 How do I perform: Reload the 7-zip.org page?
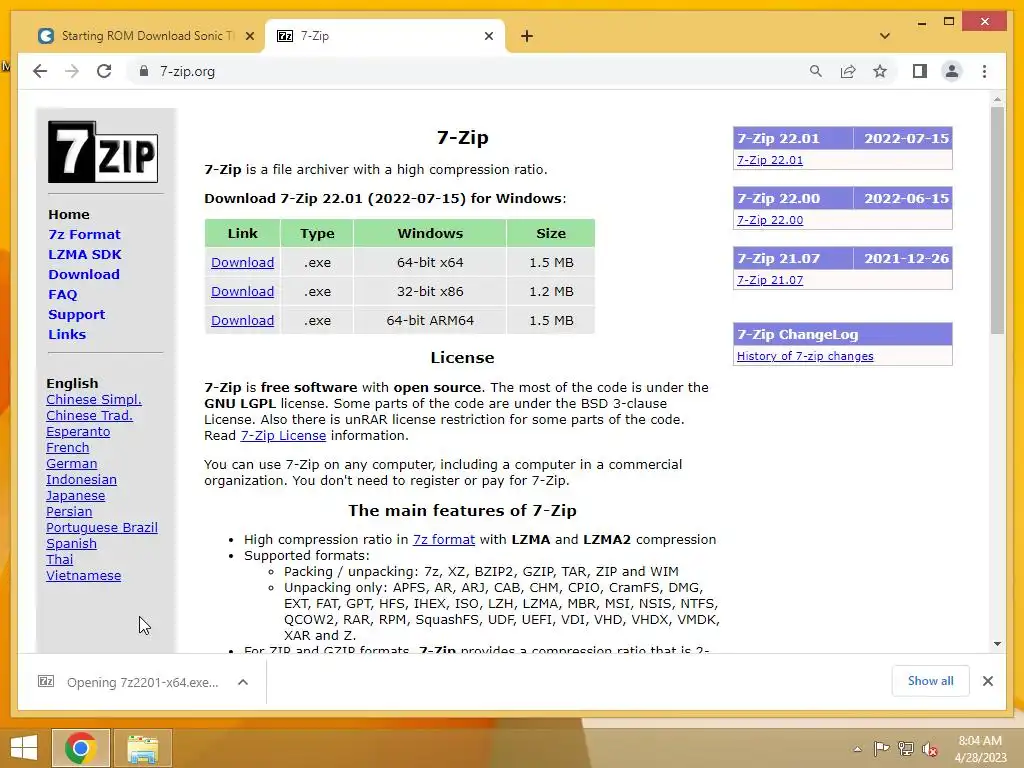104,71
